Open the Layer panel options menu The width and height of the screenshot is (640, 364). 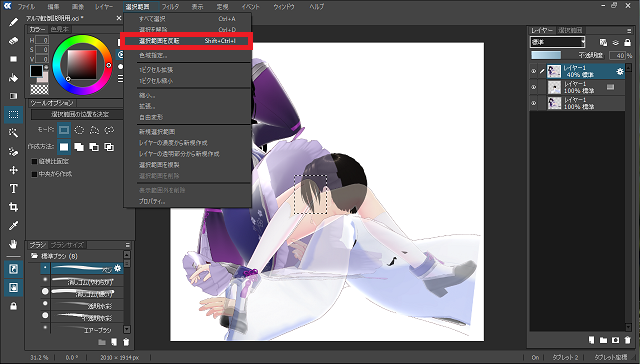click(x=629, y=31)
